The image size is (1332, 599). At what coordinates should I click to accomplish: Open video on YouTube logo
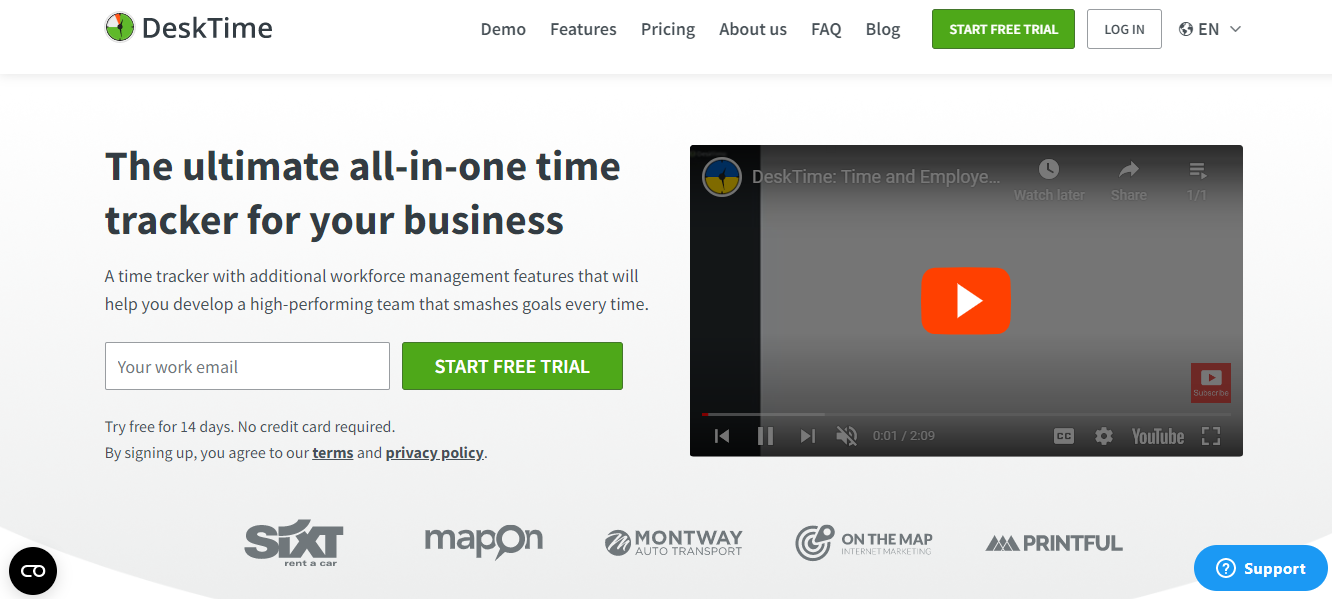(1158, 436)
